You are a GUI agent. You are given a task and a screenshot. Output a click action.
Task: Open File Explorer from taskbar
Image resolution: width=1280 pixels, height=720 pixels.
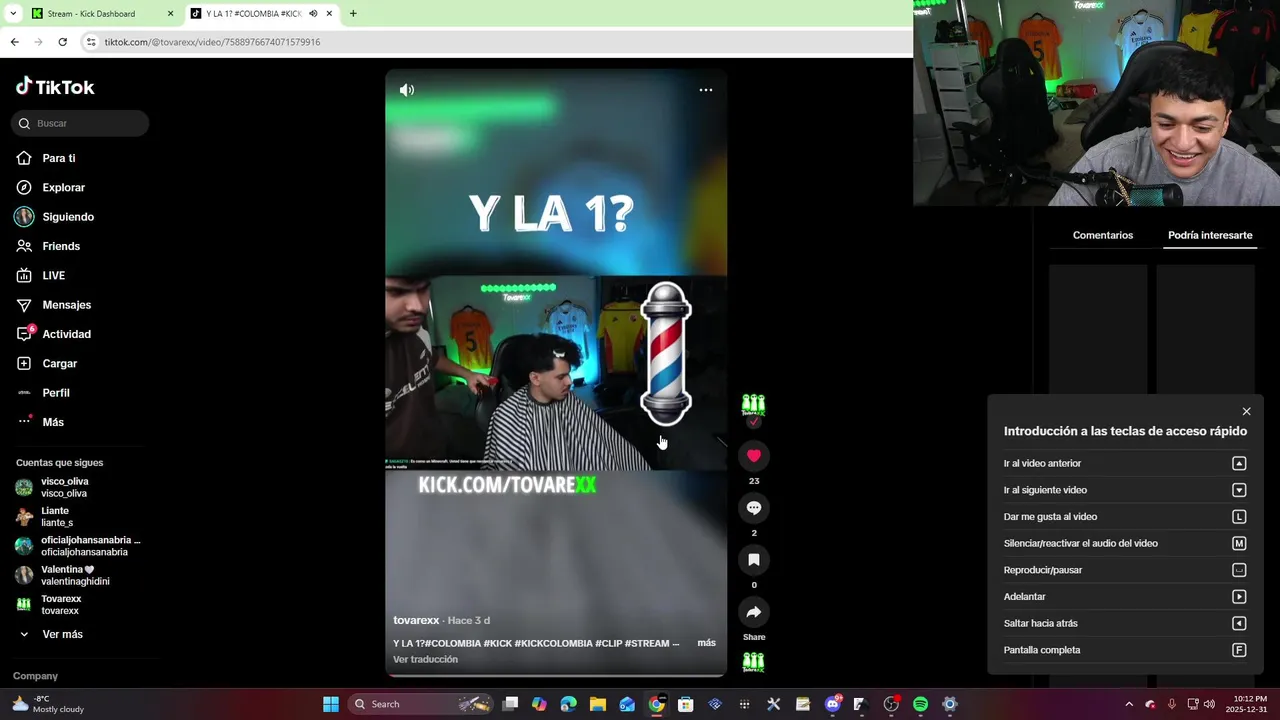click(598, 704)
